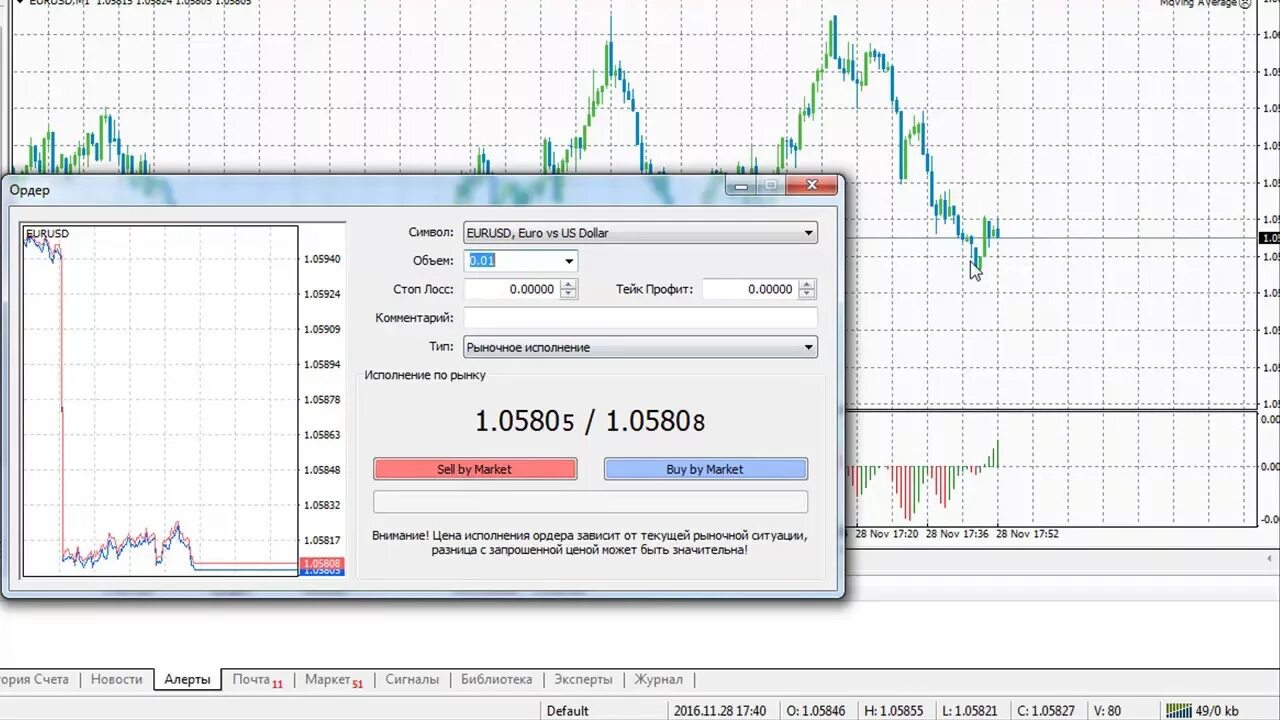Click the 49/0 kb traffic indicator

click(x=1218, y=710)
